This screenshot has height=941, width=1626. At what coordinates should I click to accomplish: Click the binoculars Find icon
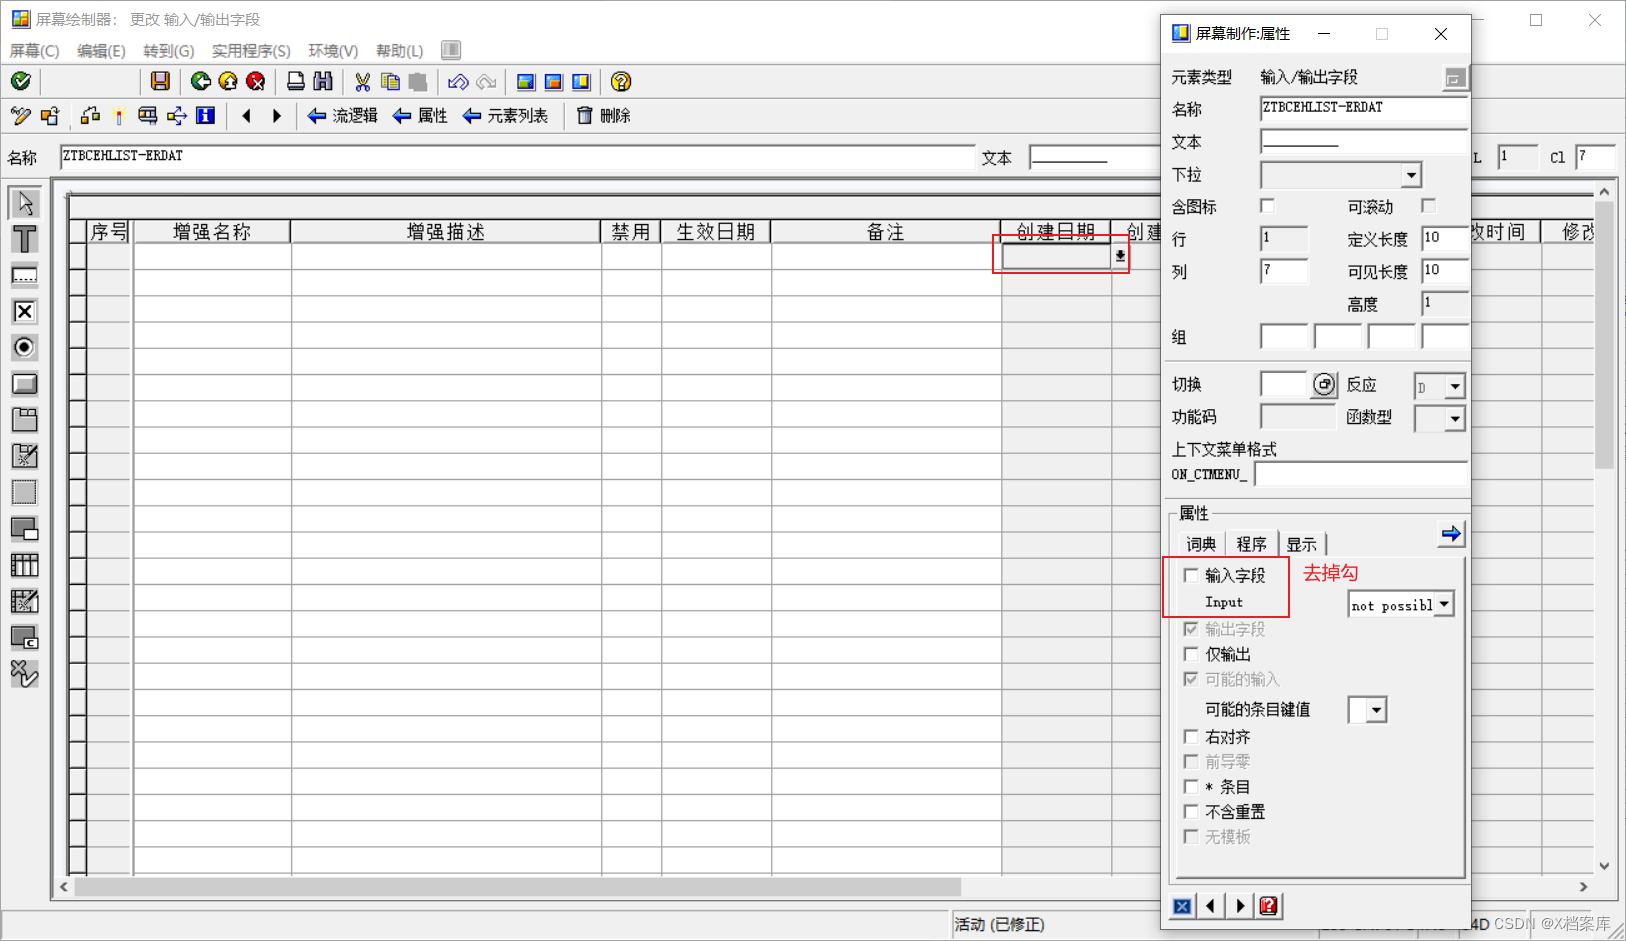point(323,82)
